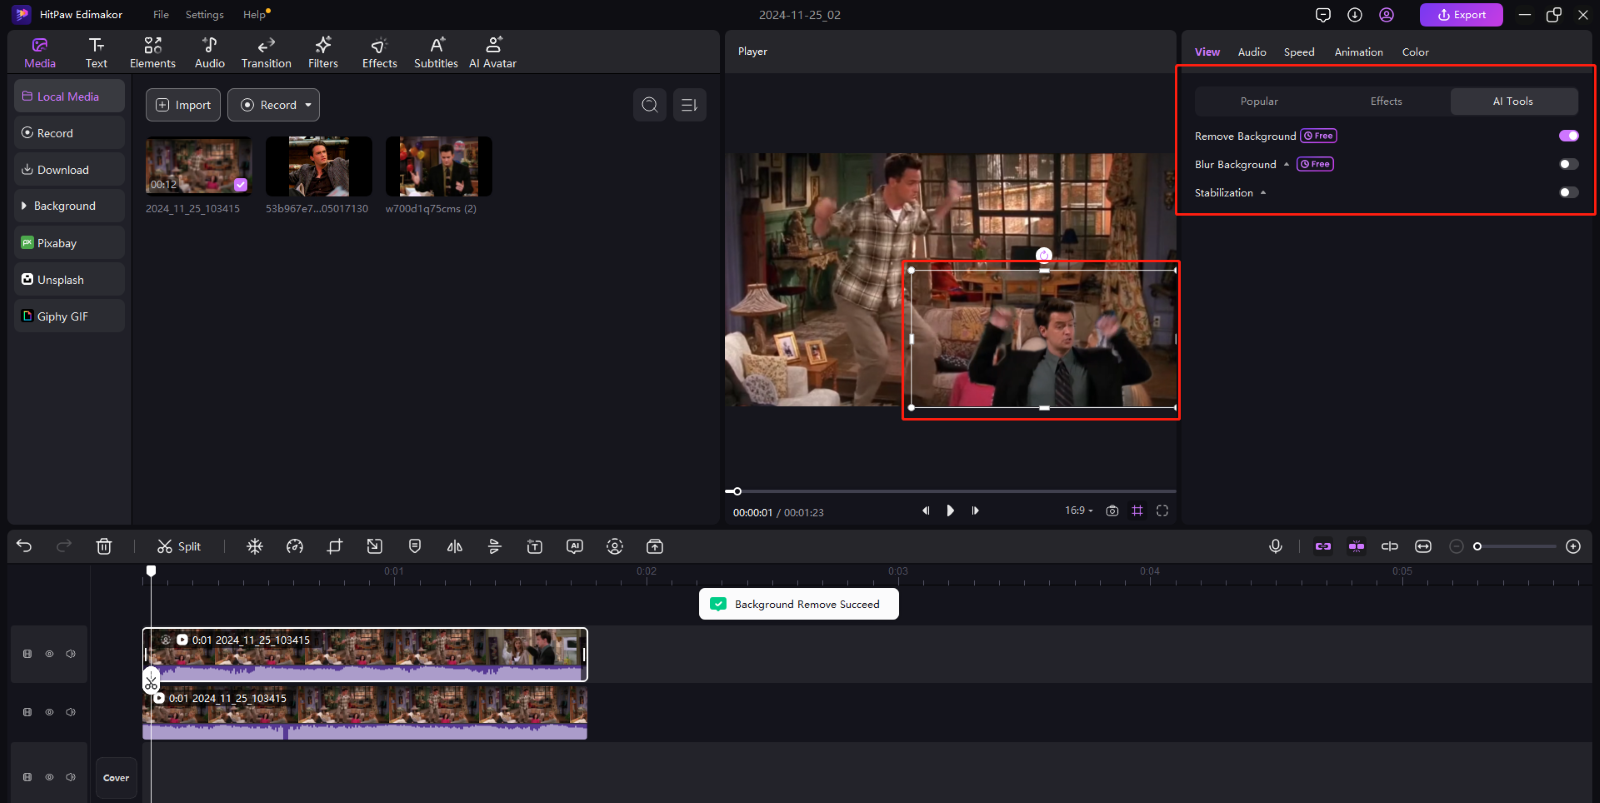Image resolution: width=1600 pixels, height=803 pixels.
Task: Click the text recognition icon with letter T
Action: point(535,546)
